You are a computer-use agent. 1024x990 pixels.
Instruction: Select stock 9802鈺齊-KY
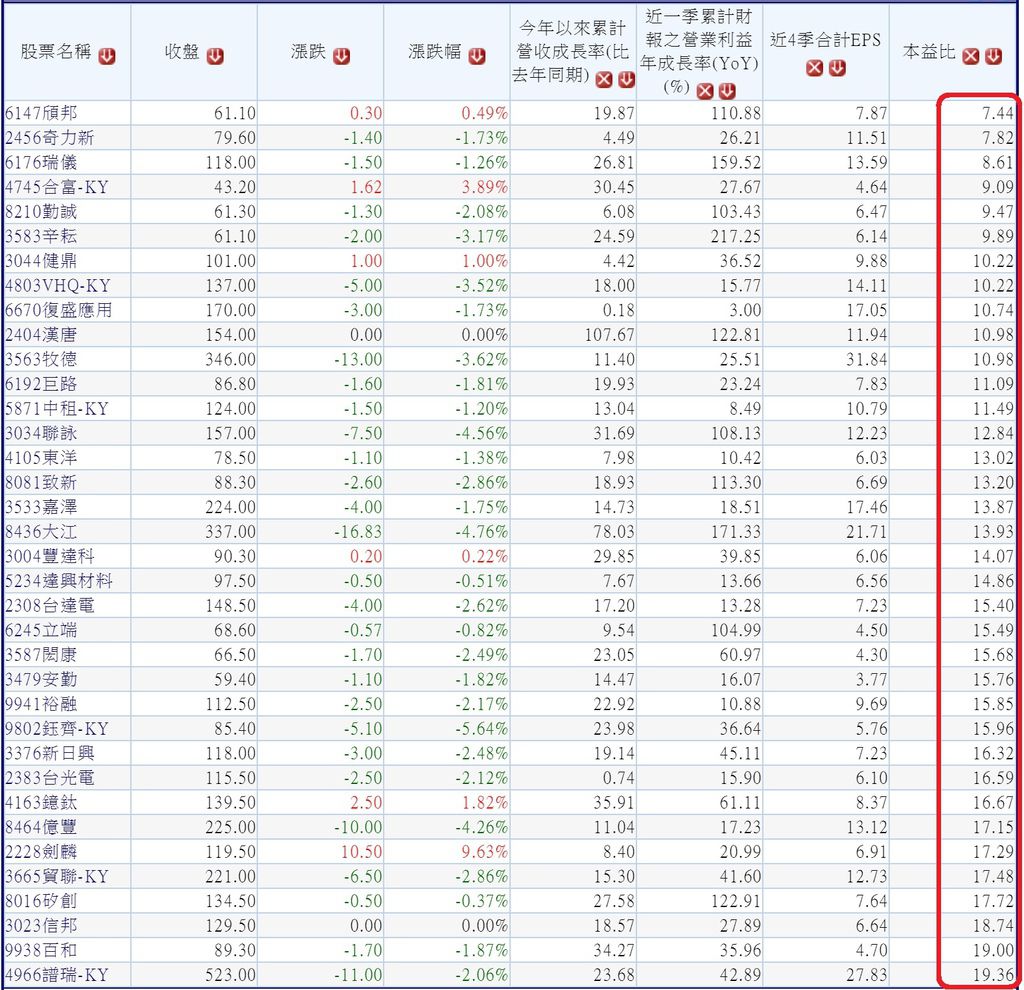click(x=47, y=729)
